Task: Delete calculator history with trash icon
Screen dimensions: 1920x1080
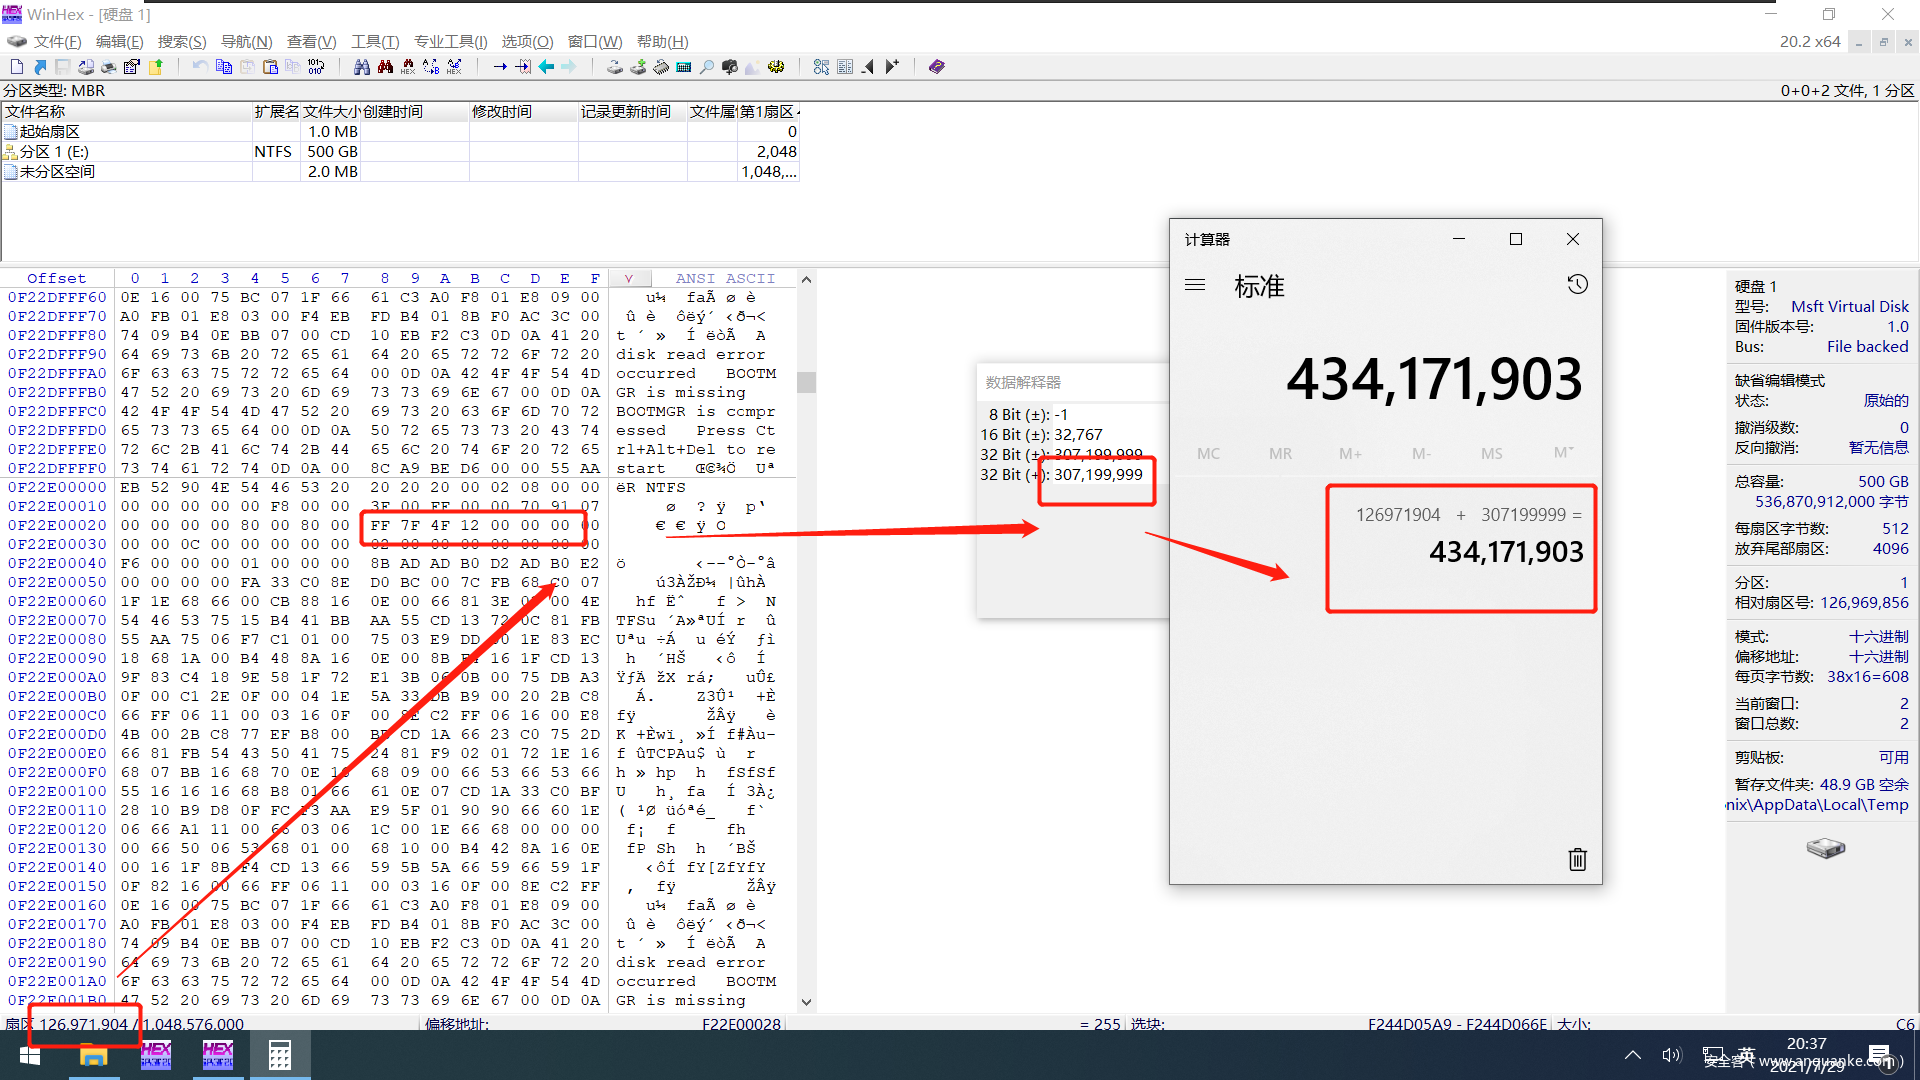Action: pos(1577,859)
